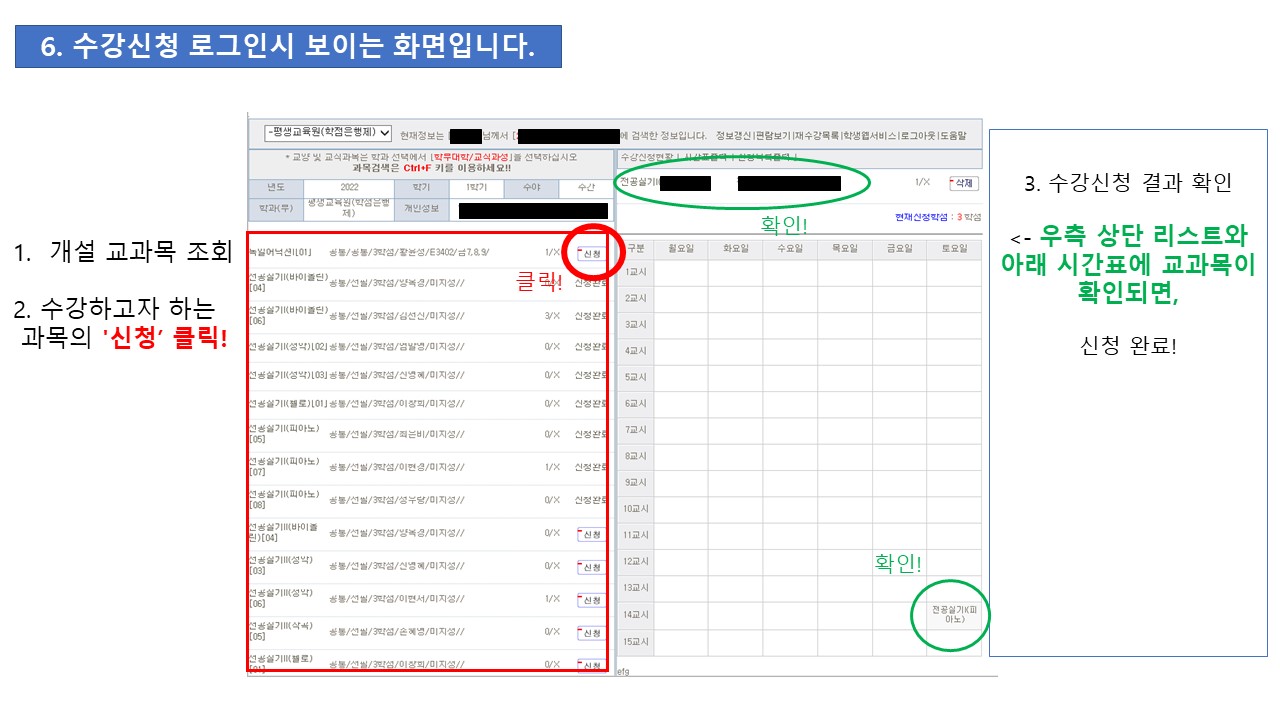This screenshot has height=720, width=1280.
Task: Click the 목요일 column header
Action: pyautogui.click(x=844, y=248)
